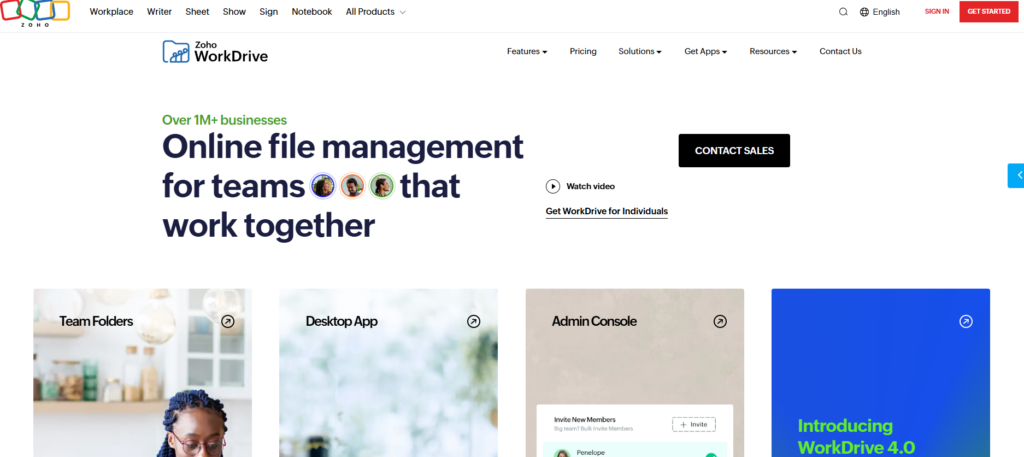The height and width of the screenshot is (457, 1024).
Task: Expand the blue side panel chevron
Action: pyautogui.click(x=1016, y=176)
